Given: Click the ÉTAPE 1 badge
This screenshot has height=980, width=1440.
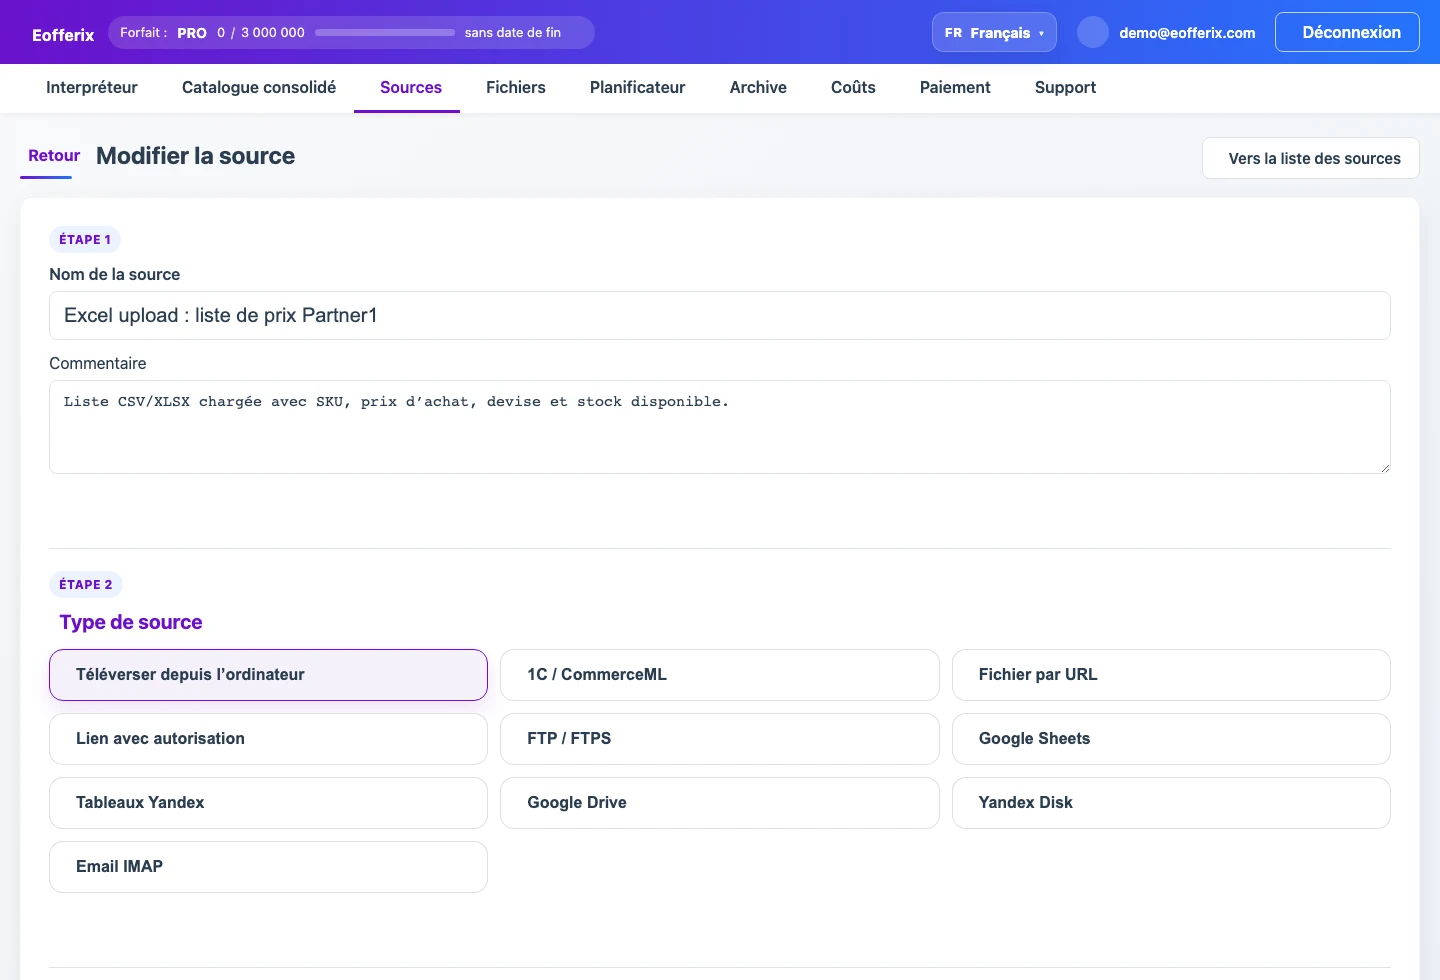Looking at the screenshot, I should [85, 240].
